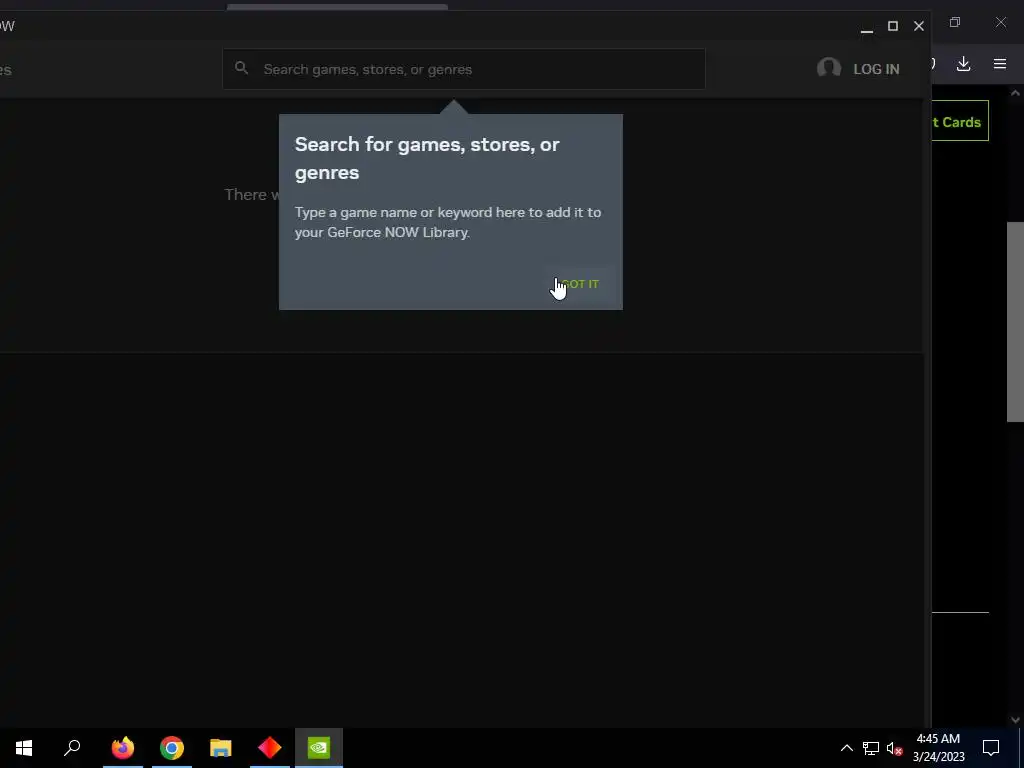1024x768 pixels.
Task: Click the green Cards button in background window
Action: (x=960, y=121)
